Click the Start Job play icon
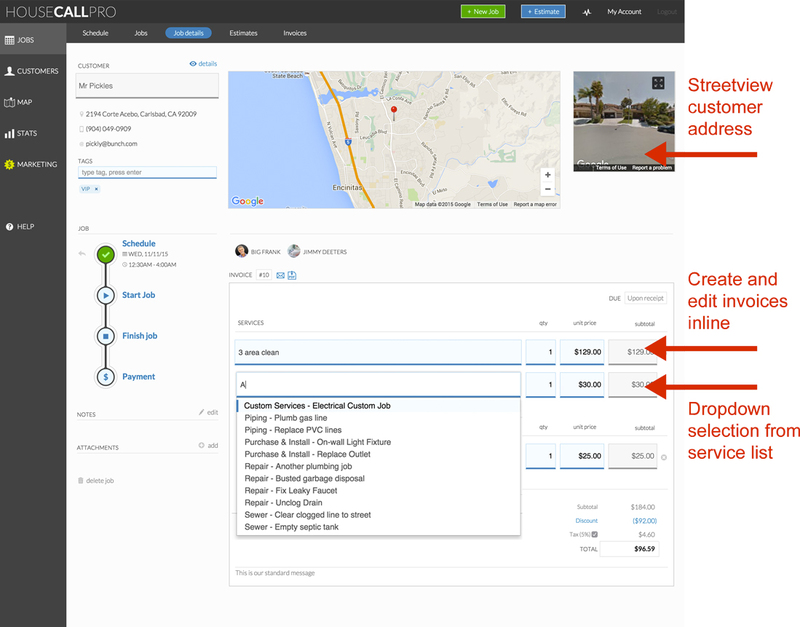 click(x=106, y=295)
